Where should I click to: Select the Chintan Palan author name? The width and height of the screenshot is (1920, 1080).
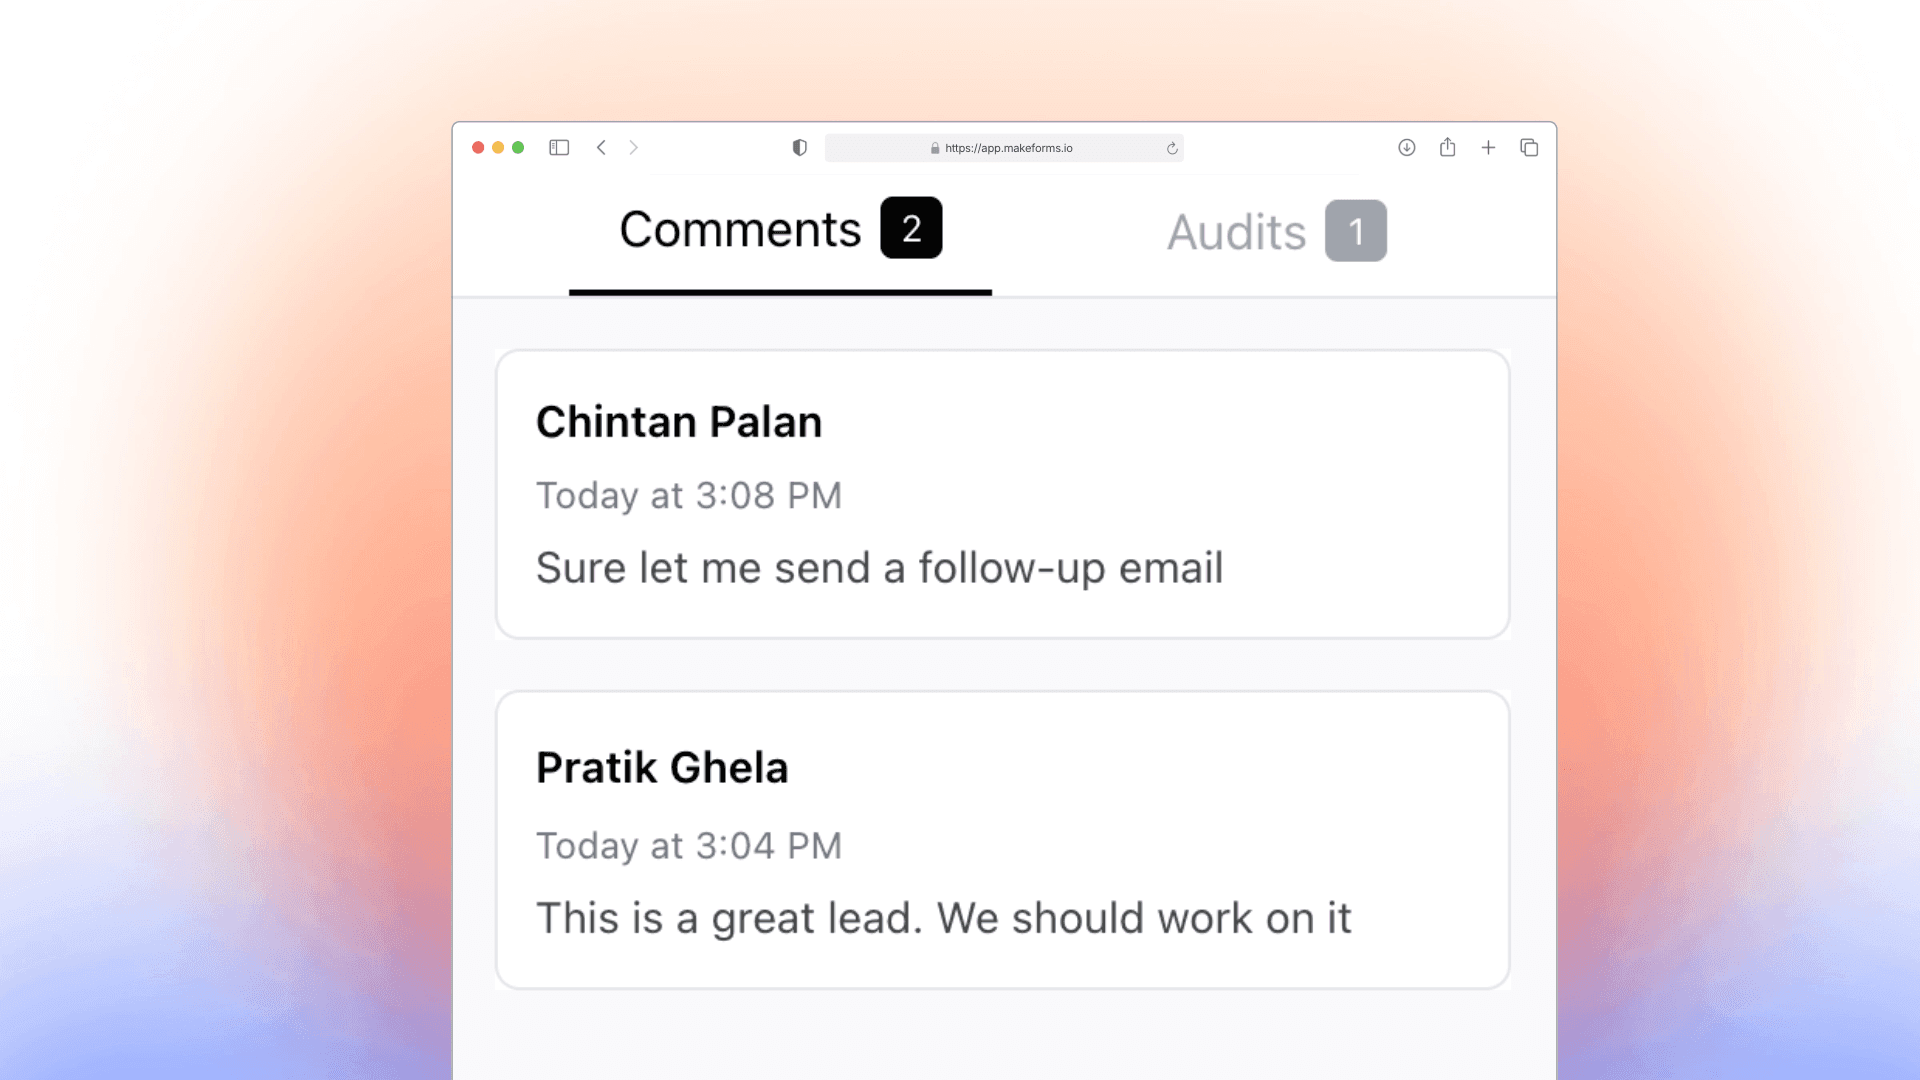(x=679, y=422)
